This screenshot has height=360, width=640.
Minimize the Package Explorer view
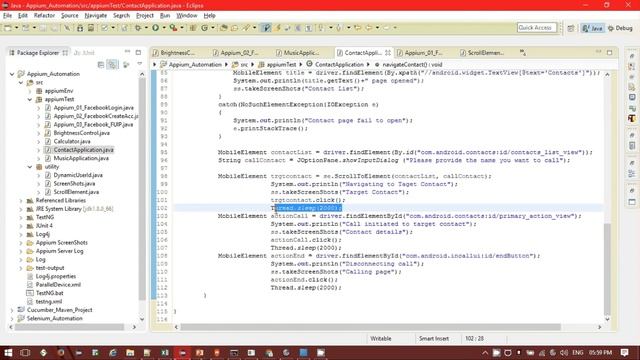(127, 52)
